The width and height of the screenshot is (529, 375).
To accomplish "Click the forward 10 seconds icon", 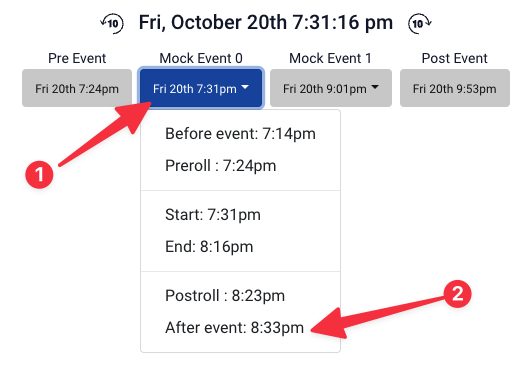I will tap(420, 24).
